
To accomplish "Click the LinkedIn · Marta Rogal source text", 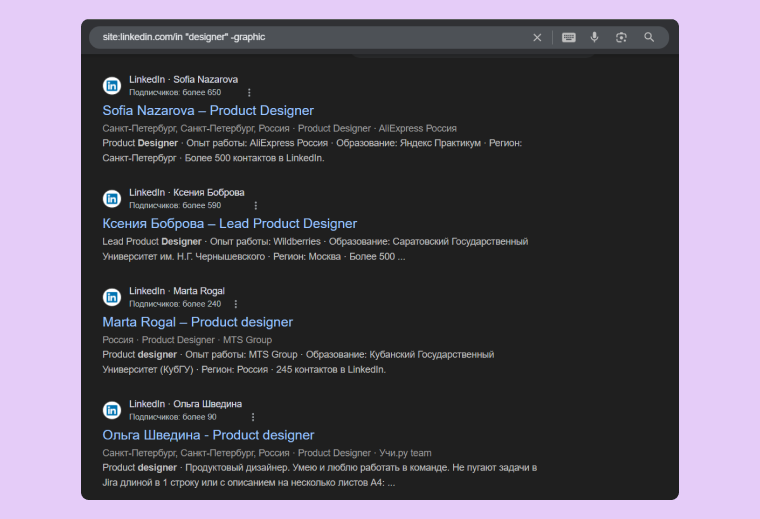I will (x=176, y=291).
